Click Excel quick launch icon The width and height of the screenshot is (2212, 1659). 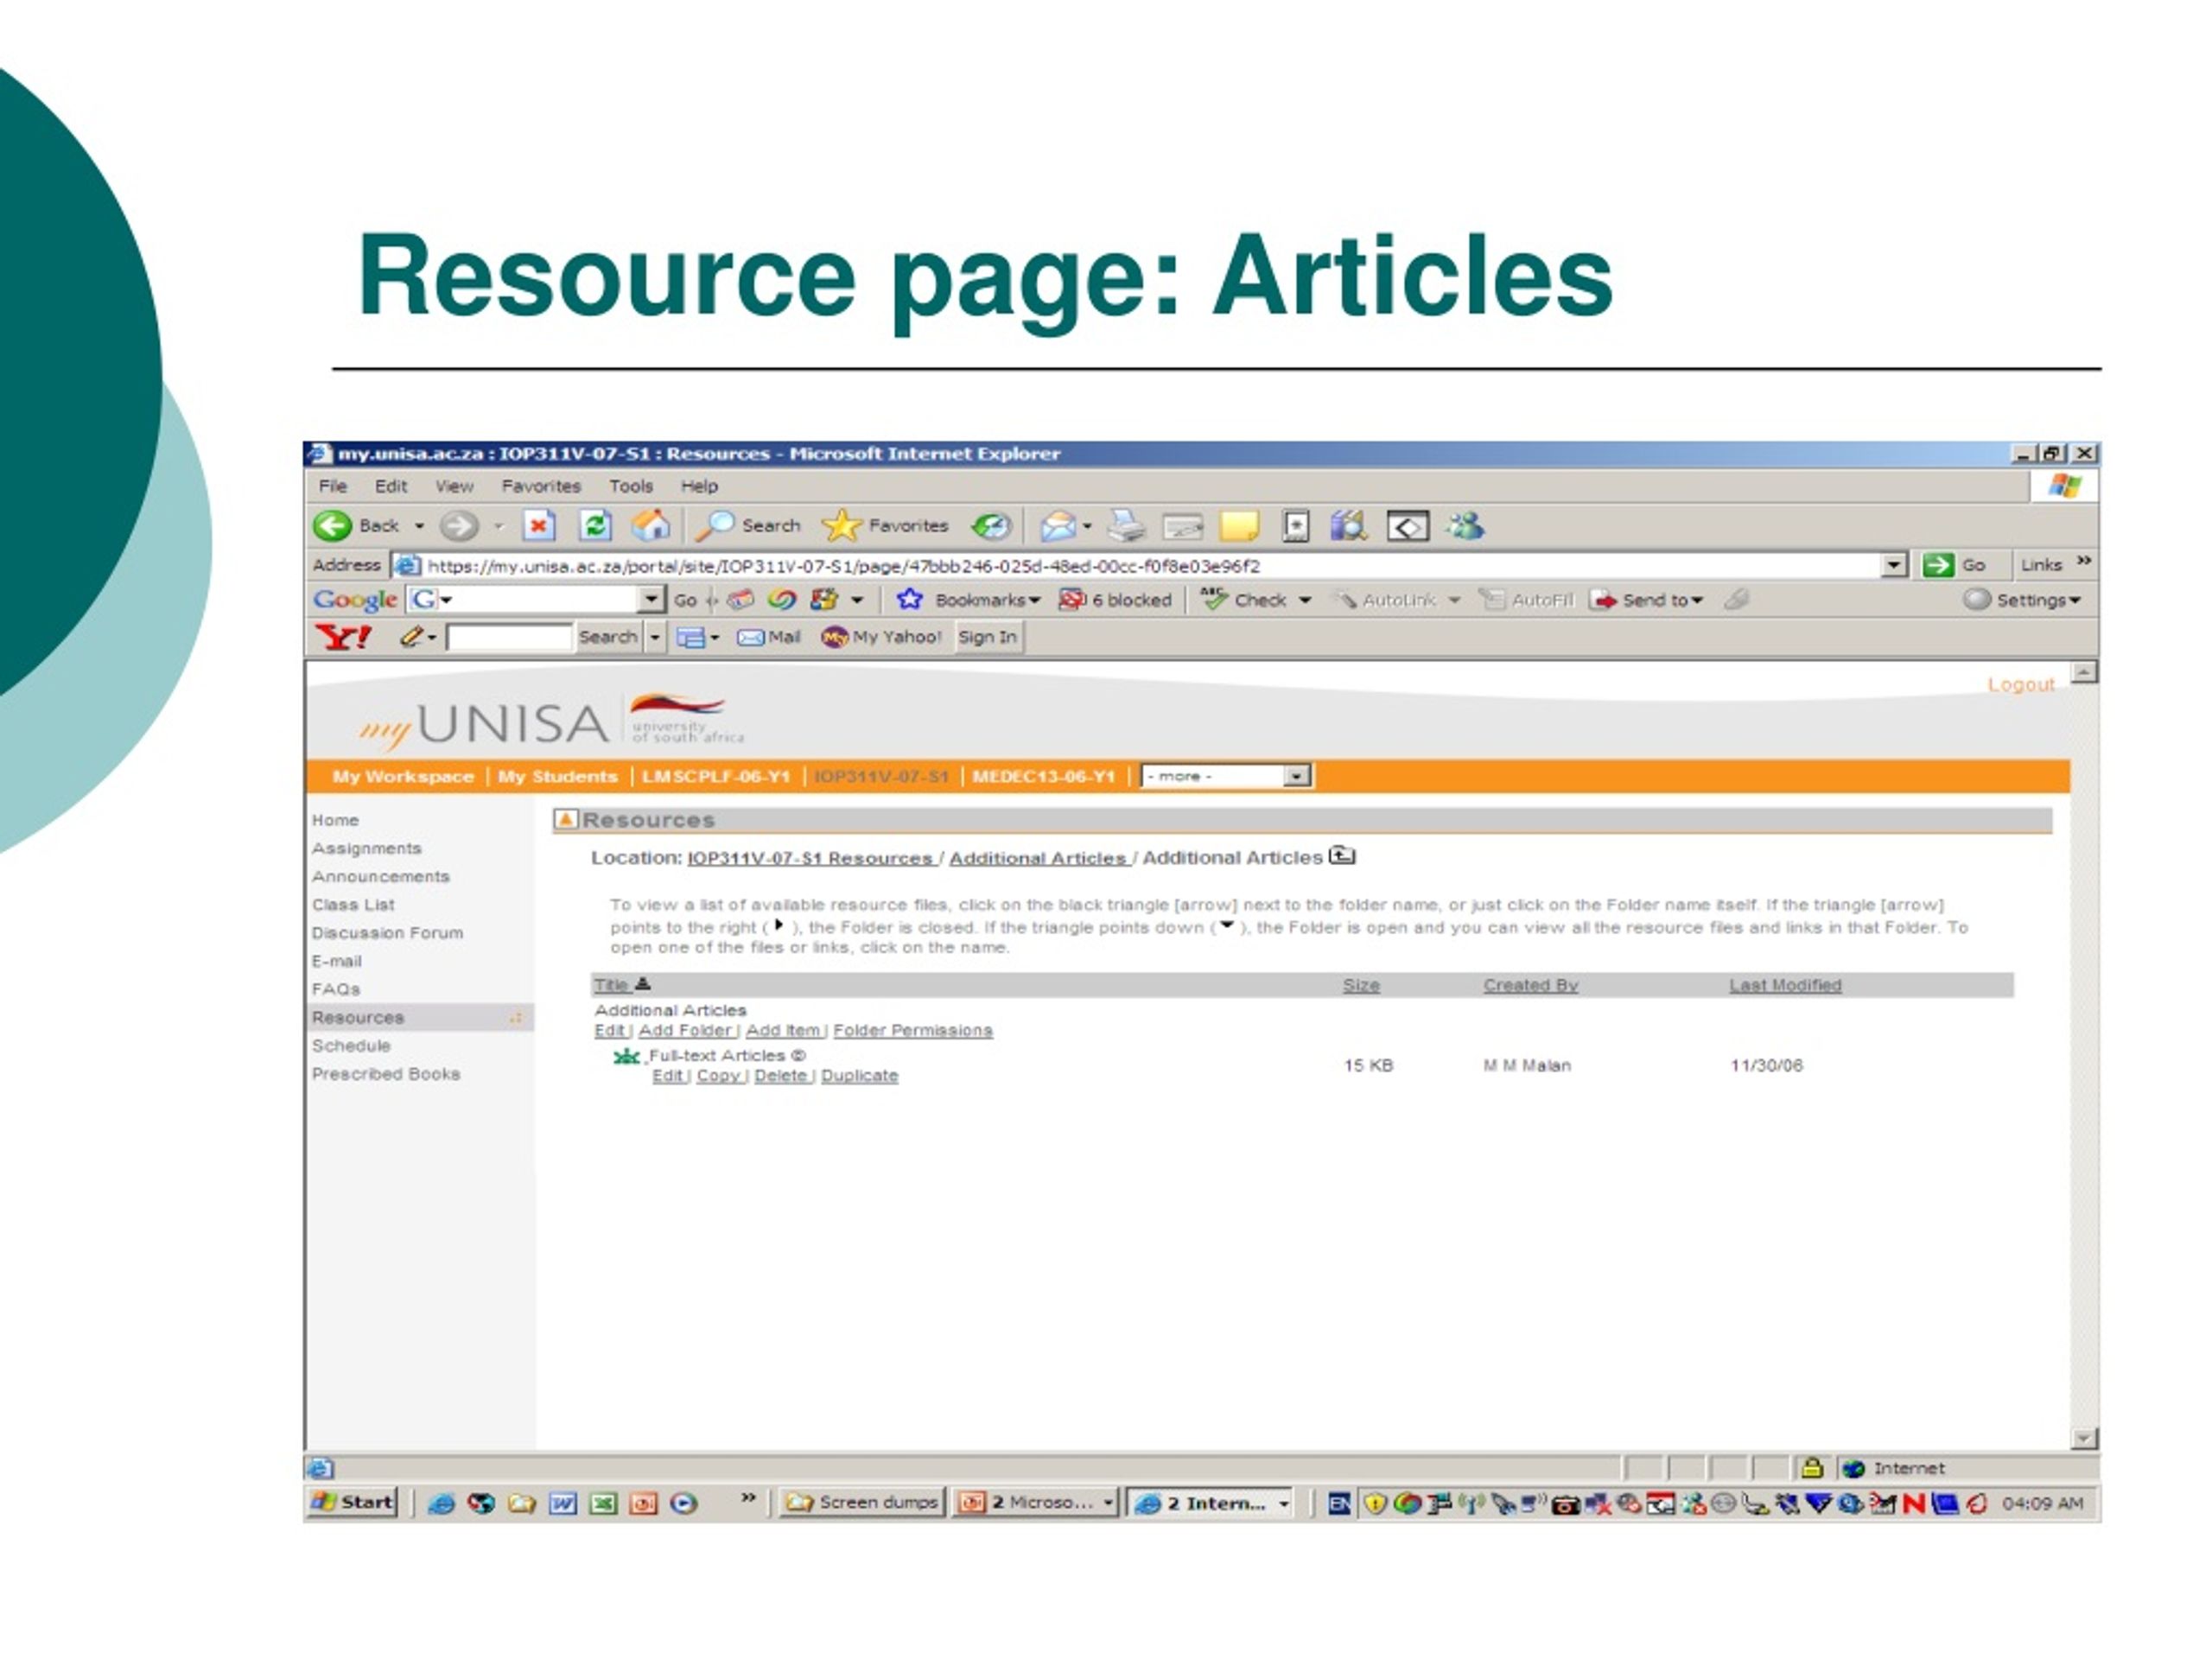click(x=603, y=1503)
